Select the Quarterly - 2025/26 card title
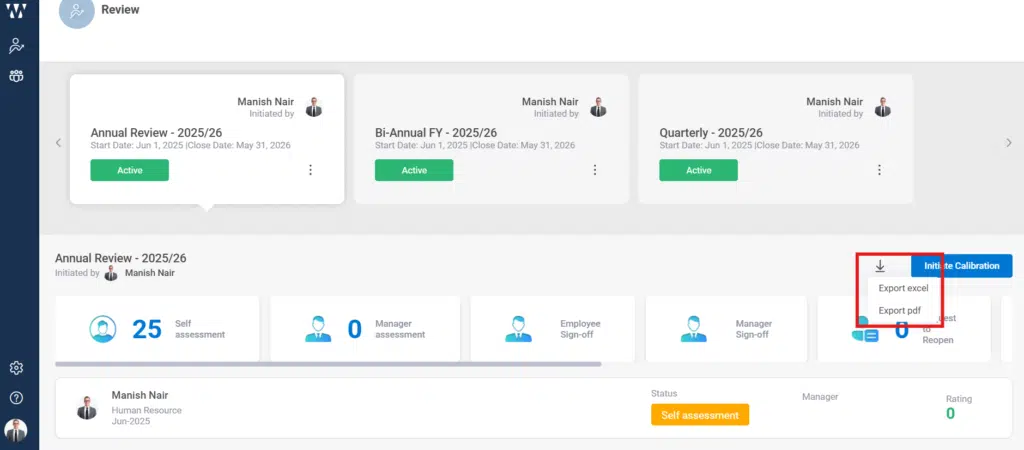Viewport: 1024px width, 450px height. tap(711, 133)
